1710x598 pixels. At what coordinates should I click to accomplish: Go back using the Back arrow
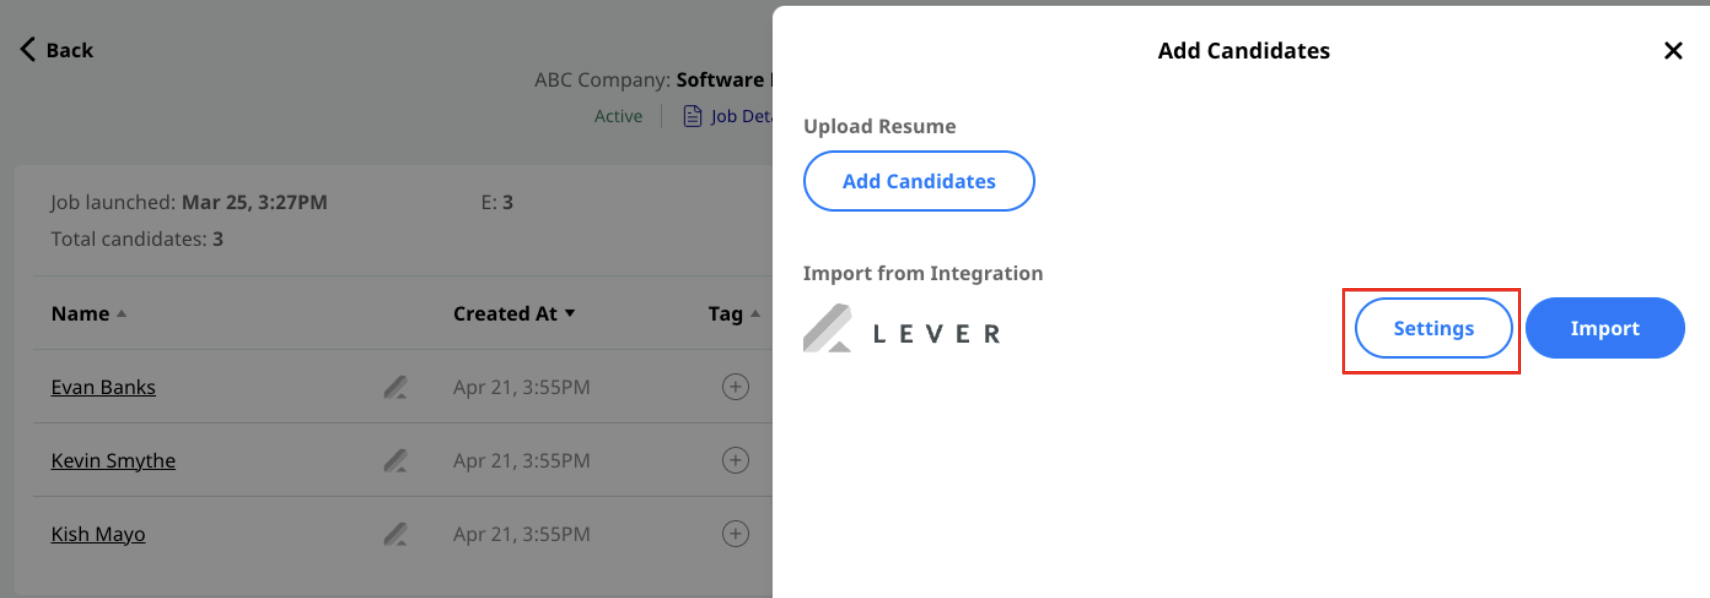(57, 50)
